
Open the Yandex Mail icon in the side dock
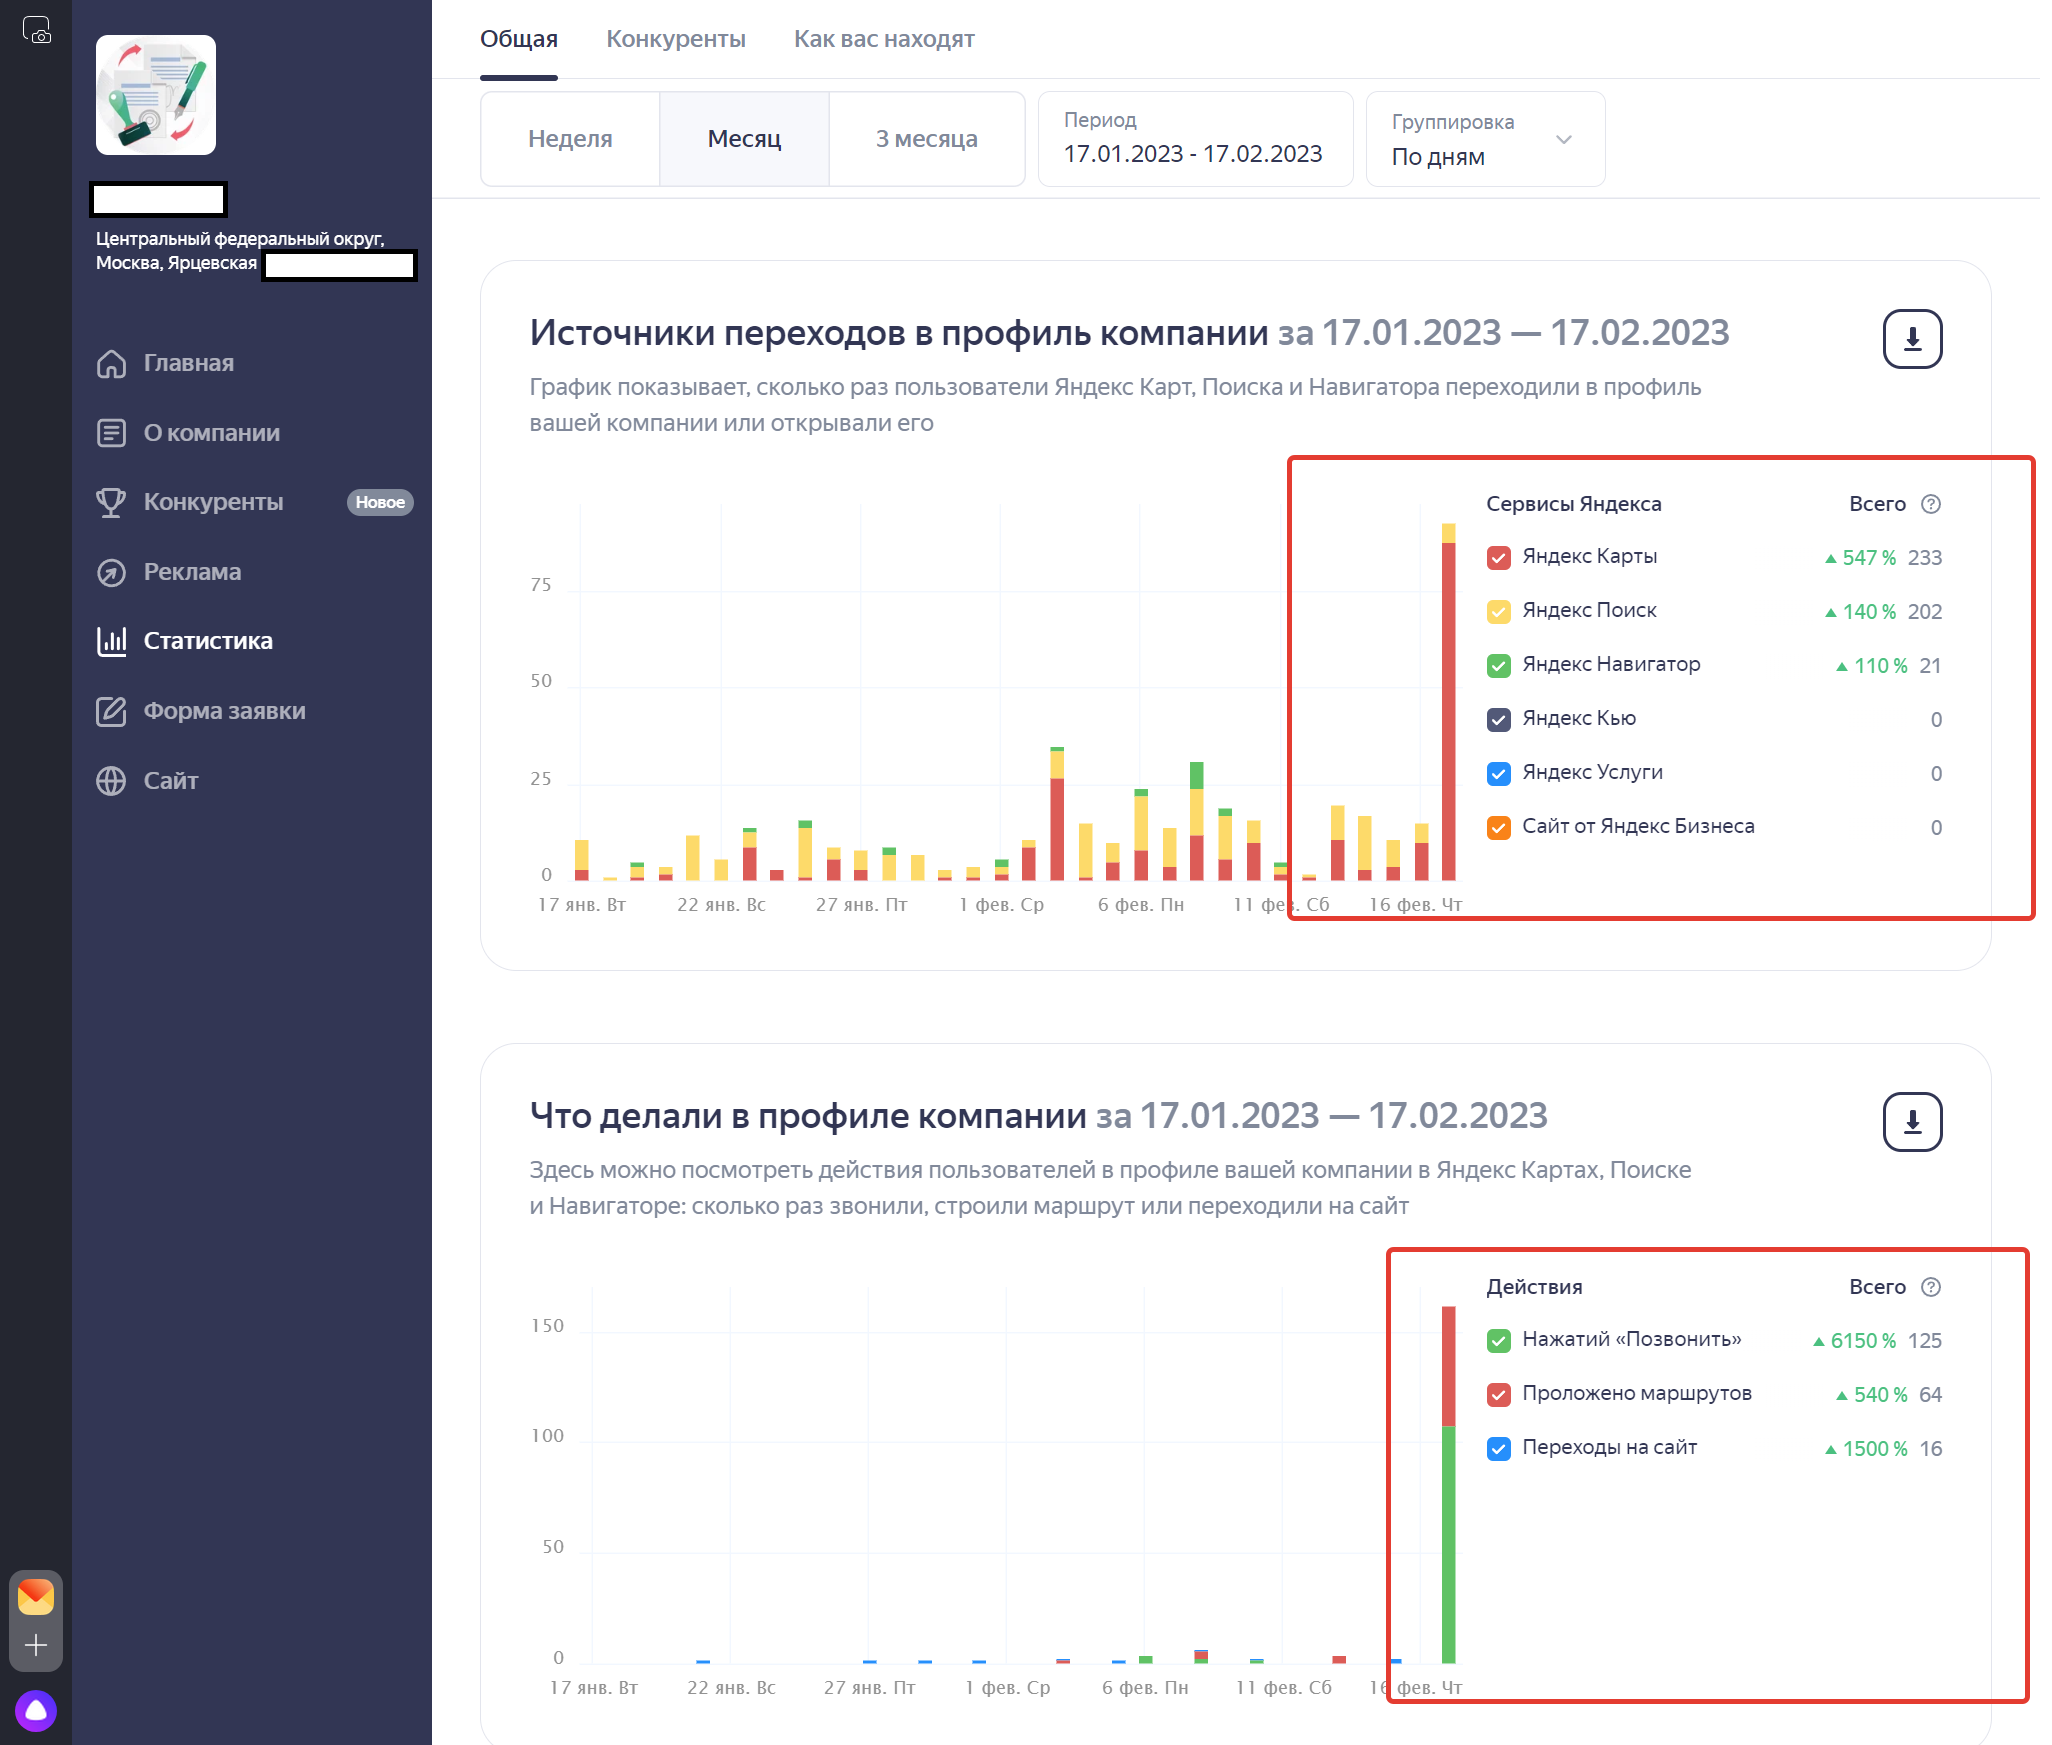click(36, 1596)
